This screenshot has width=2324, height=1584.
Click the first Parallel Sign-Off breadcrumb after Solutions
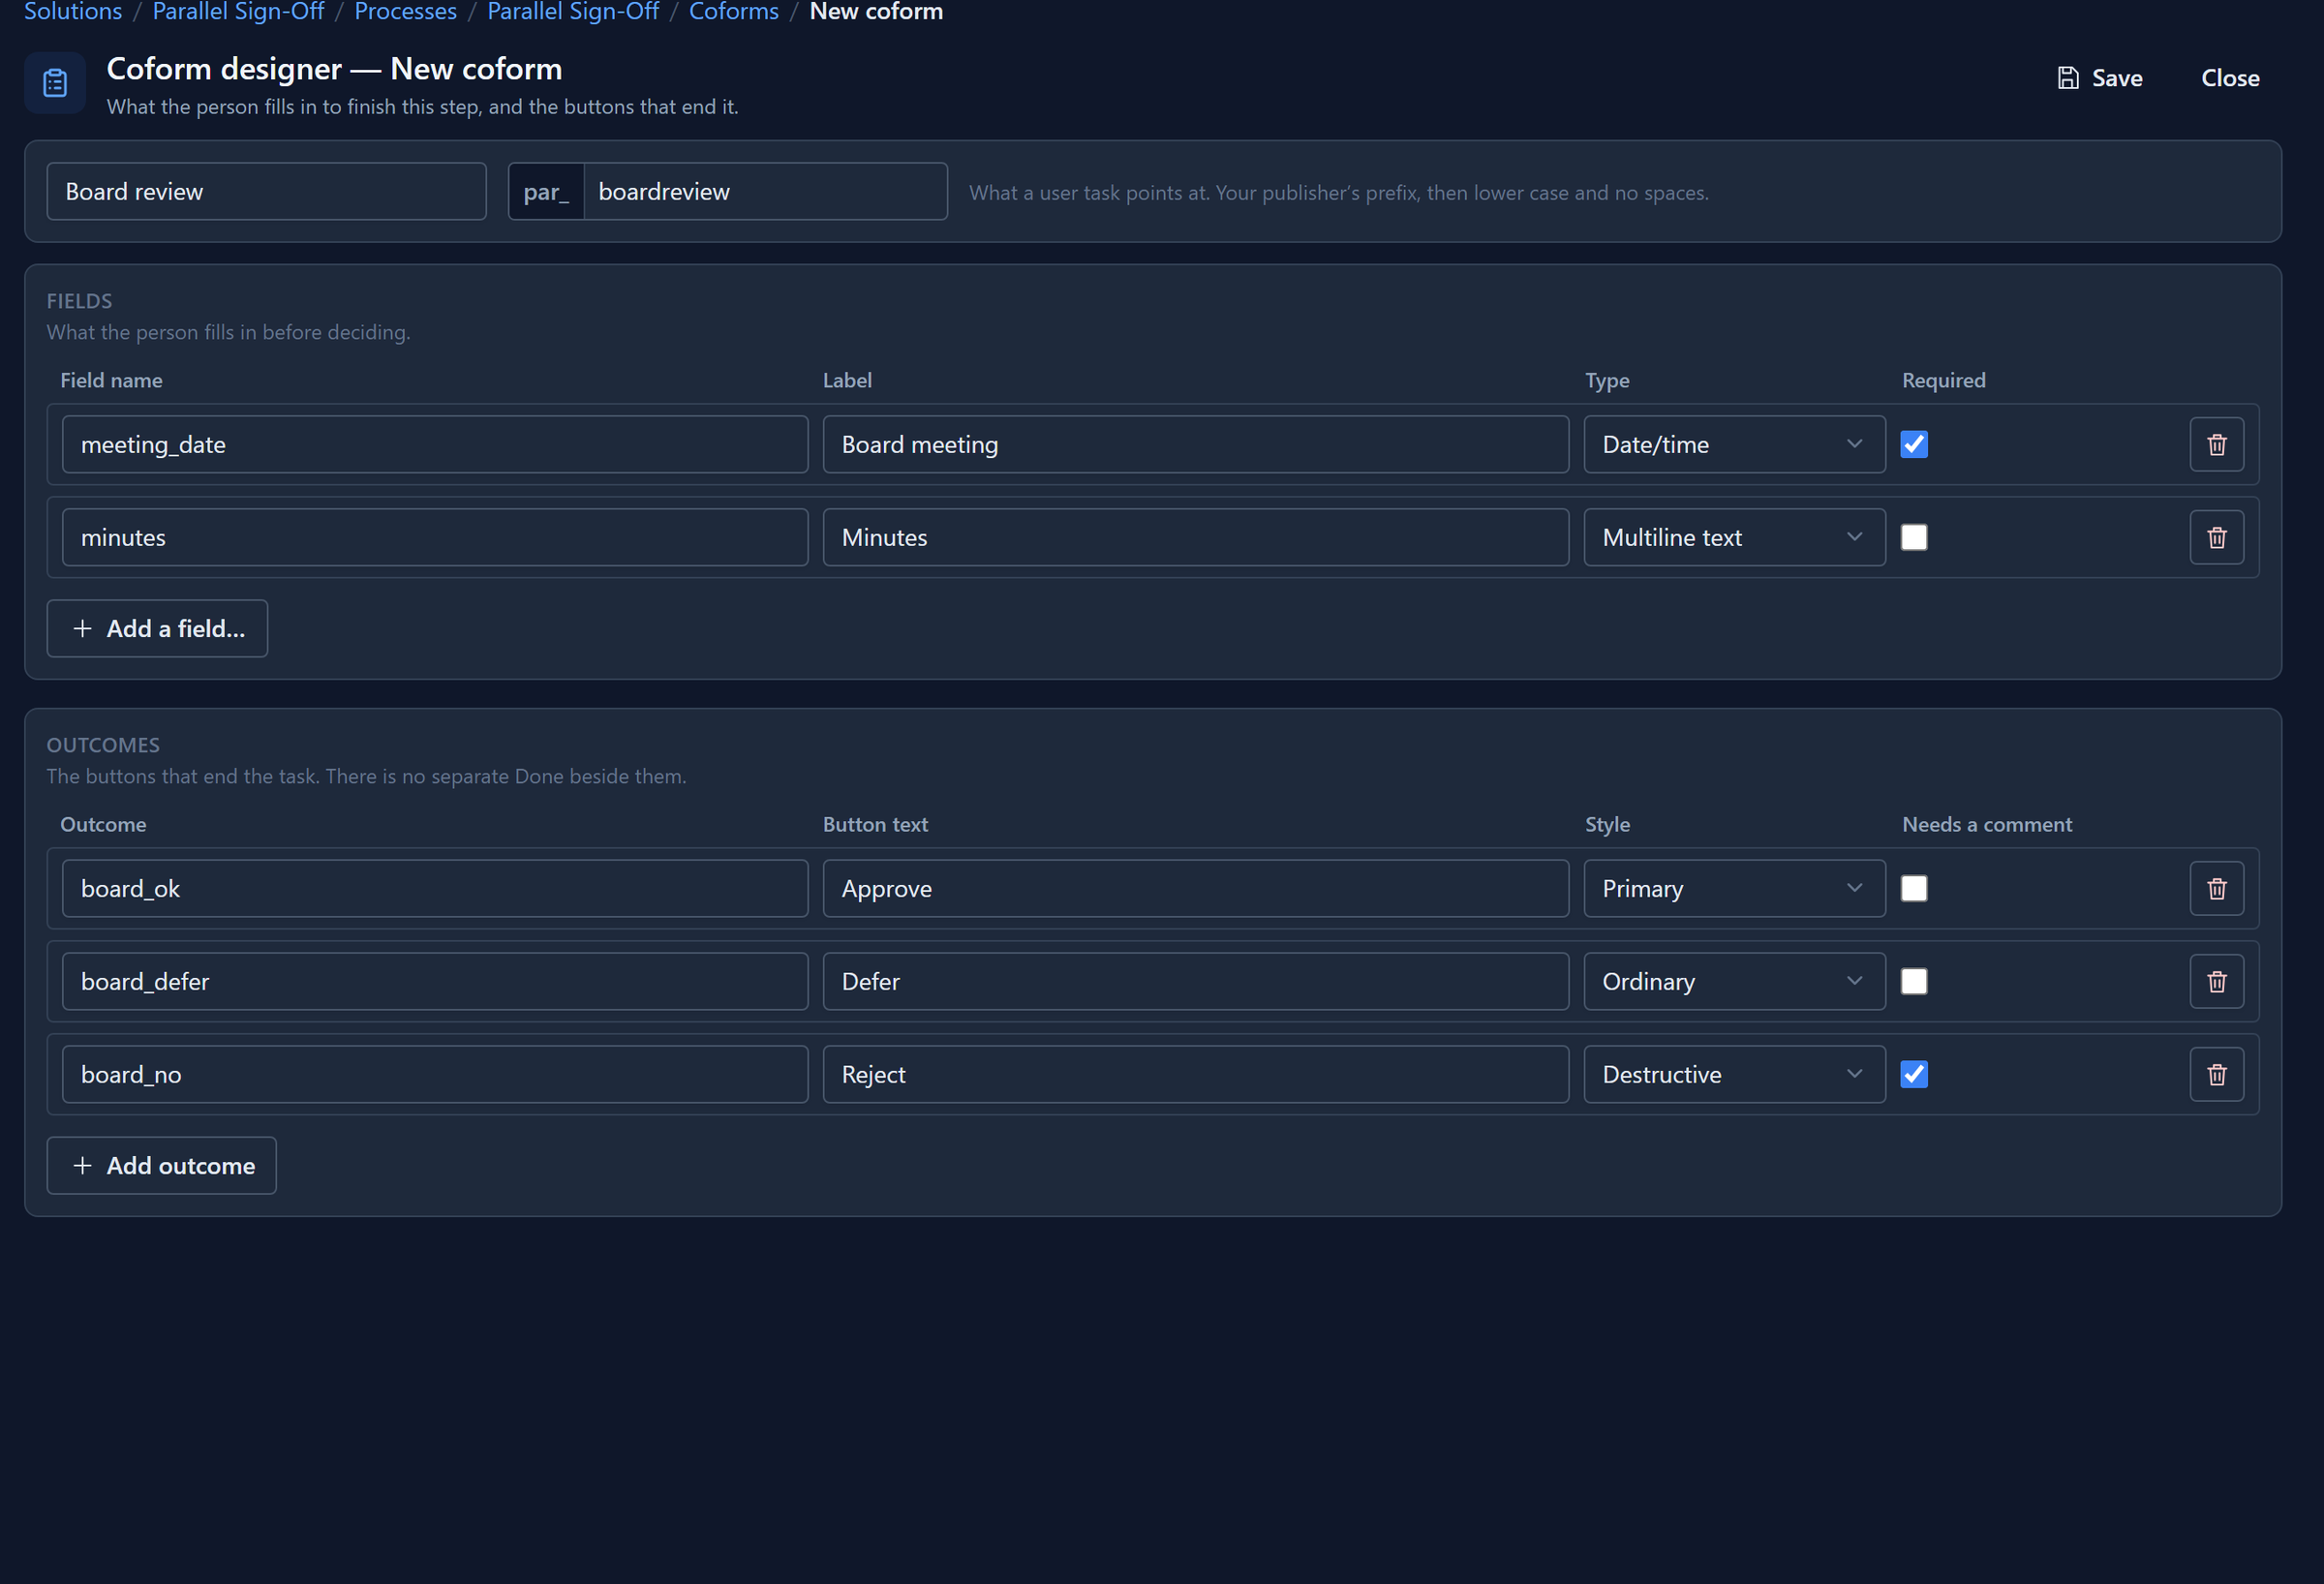tap(238, 12)
